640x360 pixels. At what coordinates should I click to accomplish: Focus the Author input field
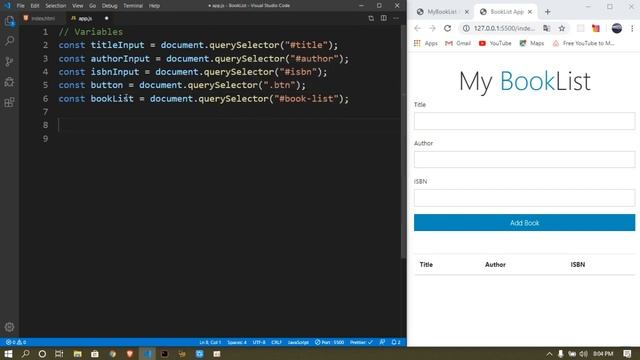point(524,160)
